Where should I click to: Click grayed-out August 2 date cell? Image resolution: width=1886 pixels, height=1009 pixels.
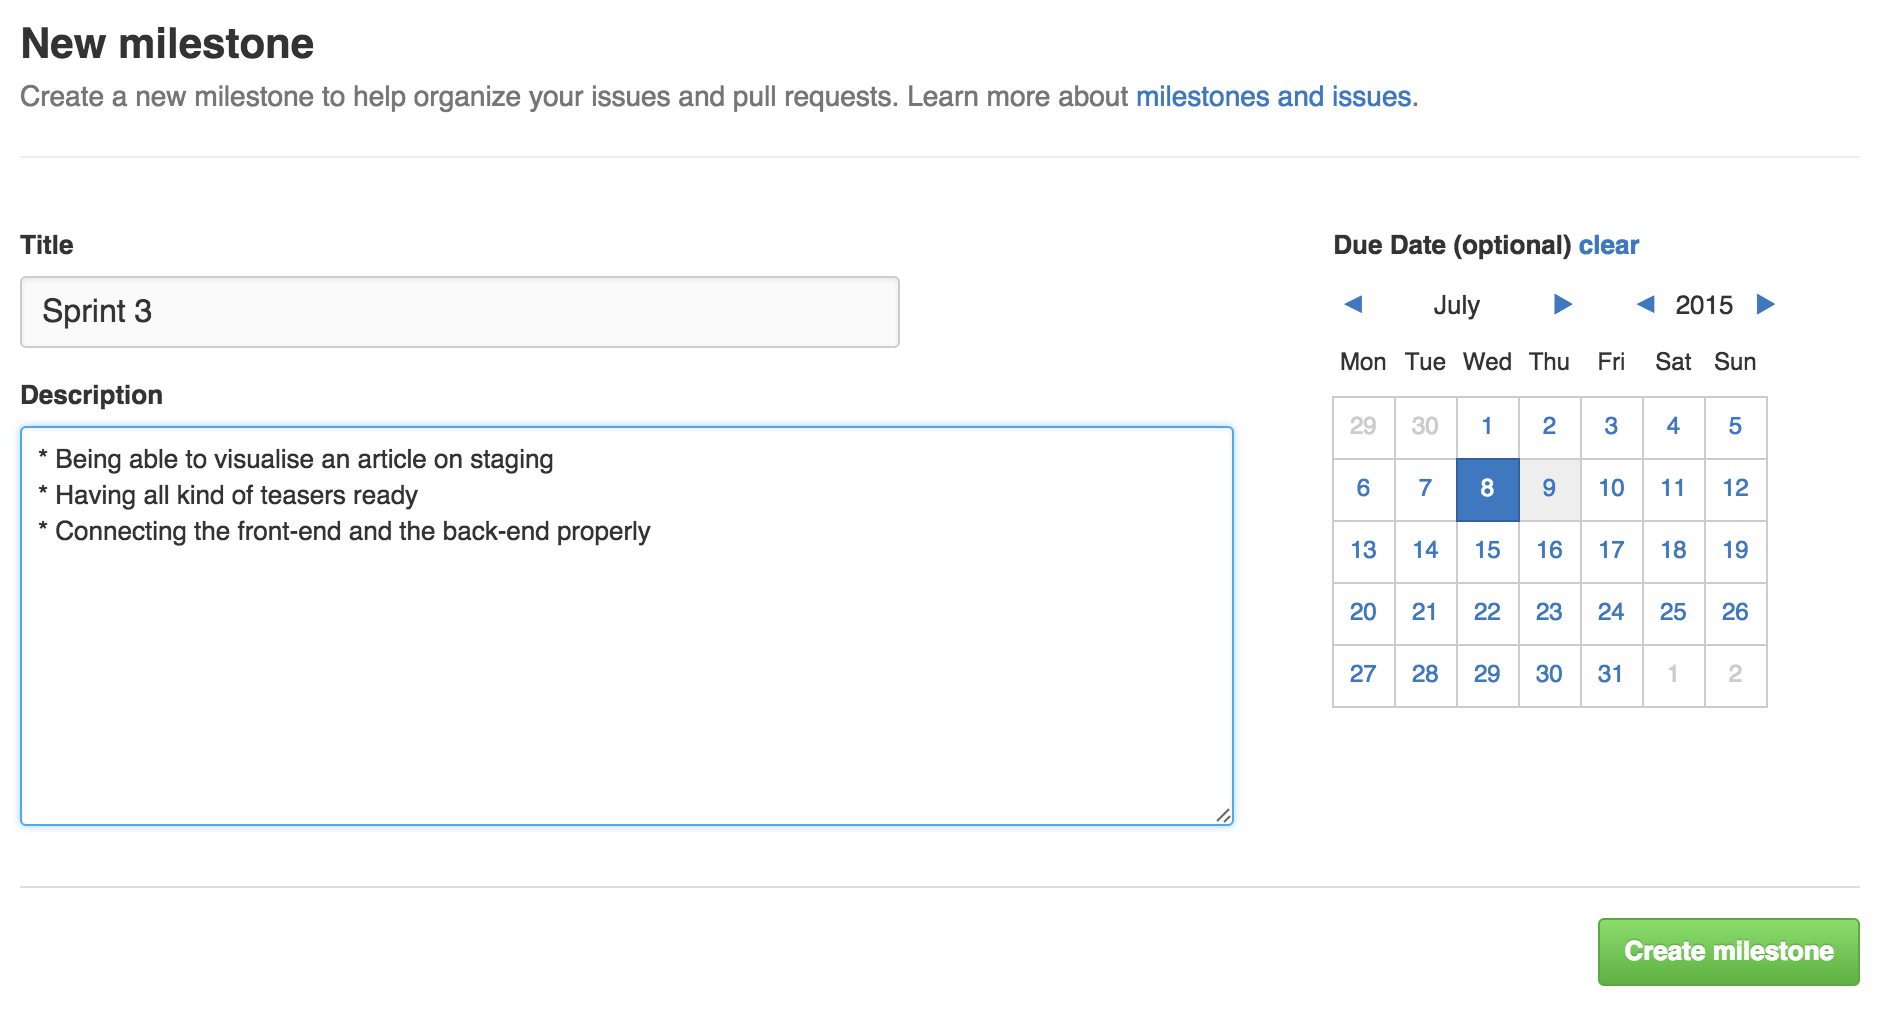[x=1735, y=675]
